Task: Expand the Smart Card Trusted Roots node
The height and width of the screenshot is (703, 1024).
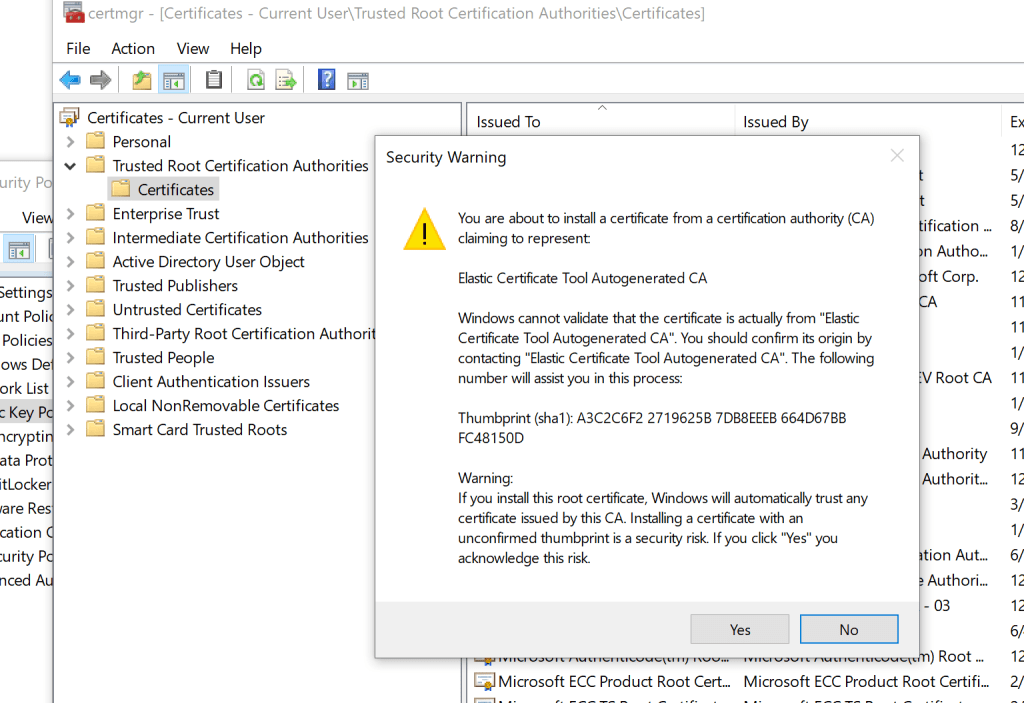Action: [x=70, y=430]
